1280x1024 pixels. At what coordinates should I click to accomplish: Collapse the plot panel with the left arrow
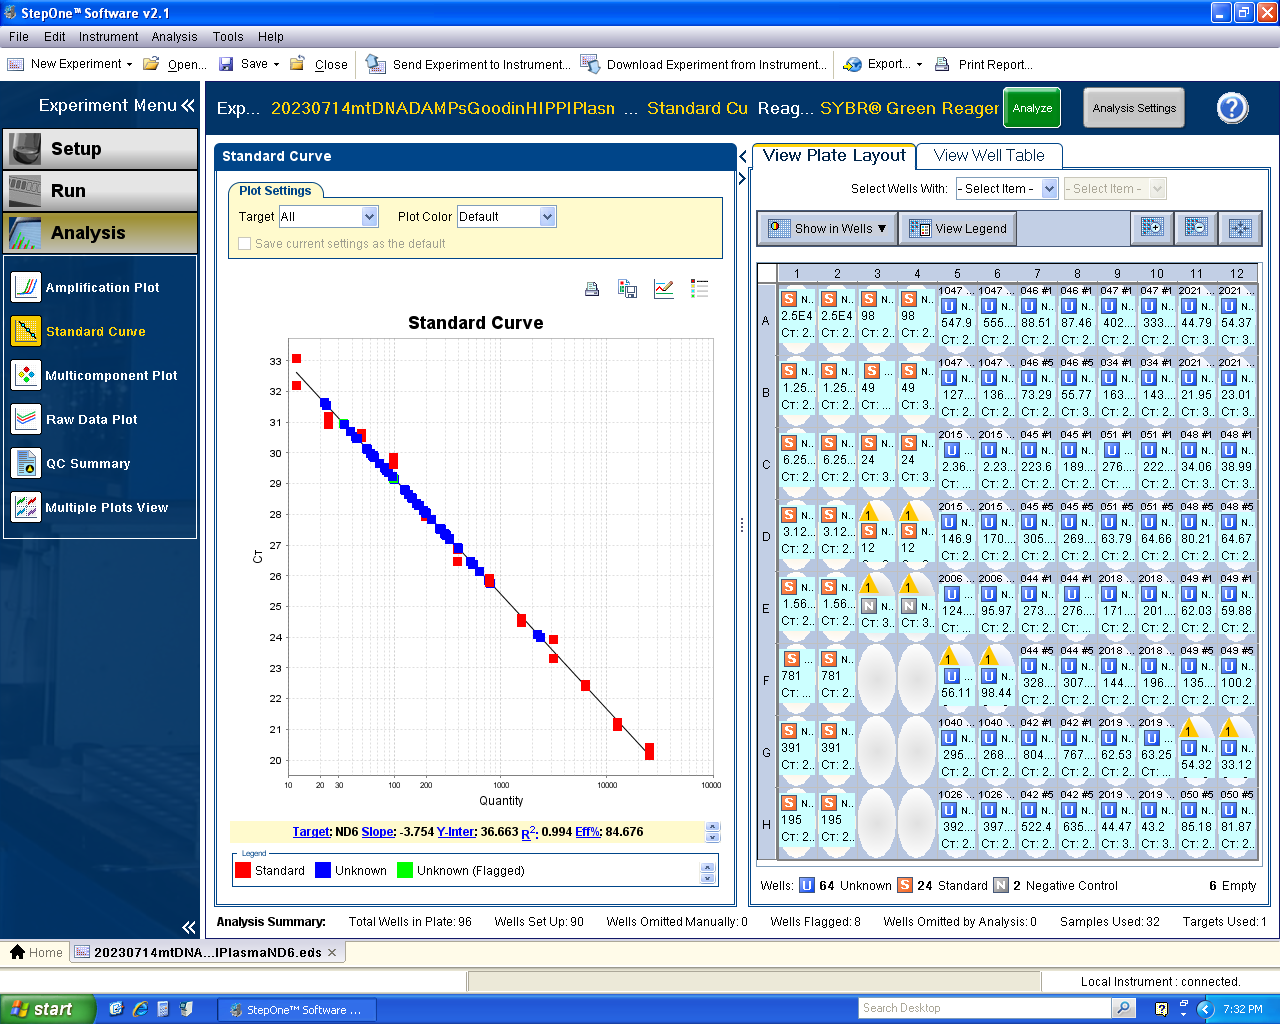(743, 157)
